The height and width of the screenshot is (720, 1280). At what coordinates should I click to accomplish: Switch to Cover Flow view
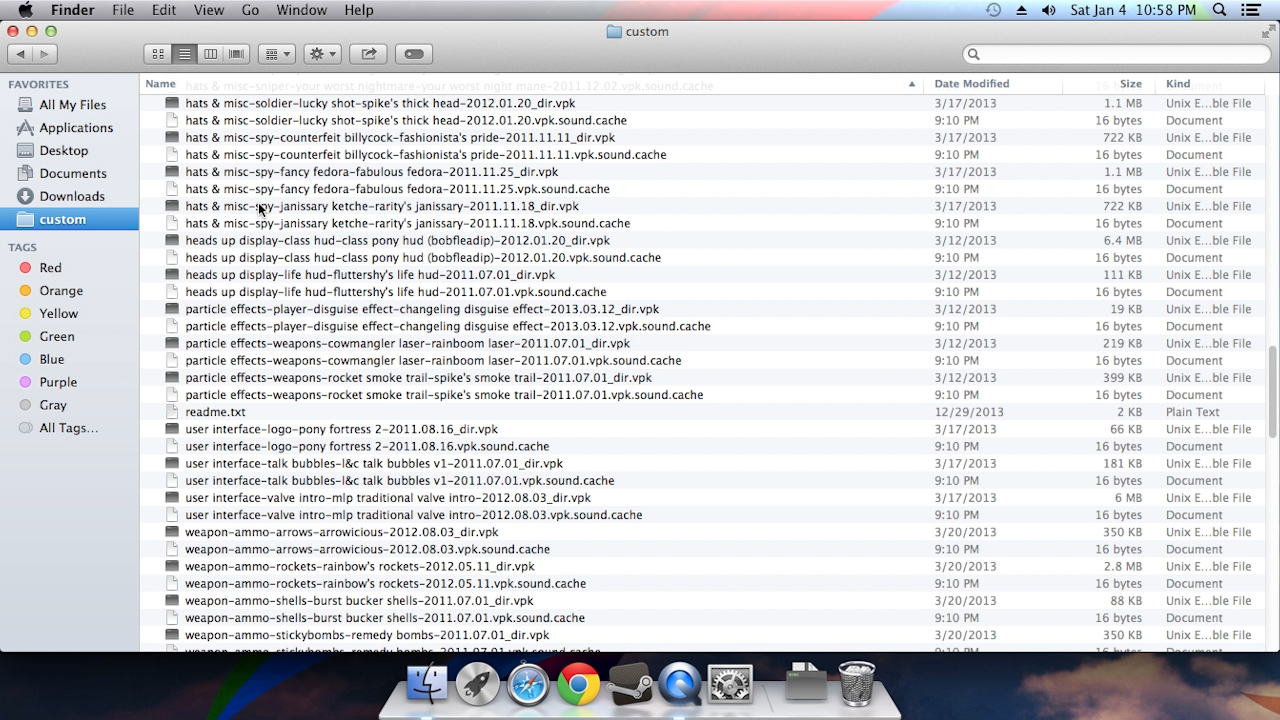236,54
